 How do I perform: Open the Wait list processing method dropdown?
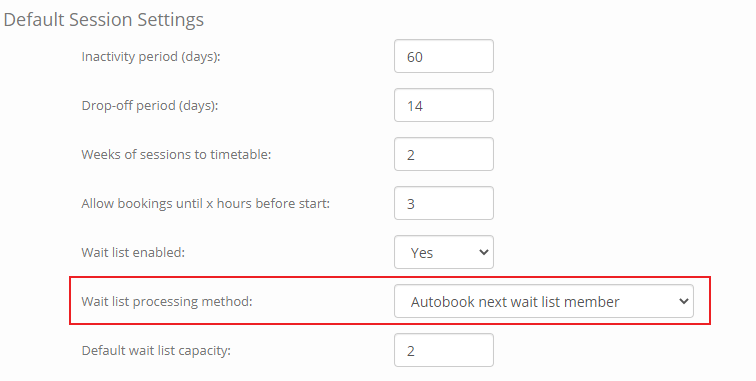coord(544,301)
